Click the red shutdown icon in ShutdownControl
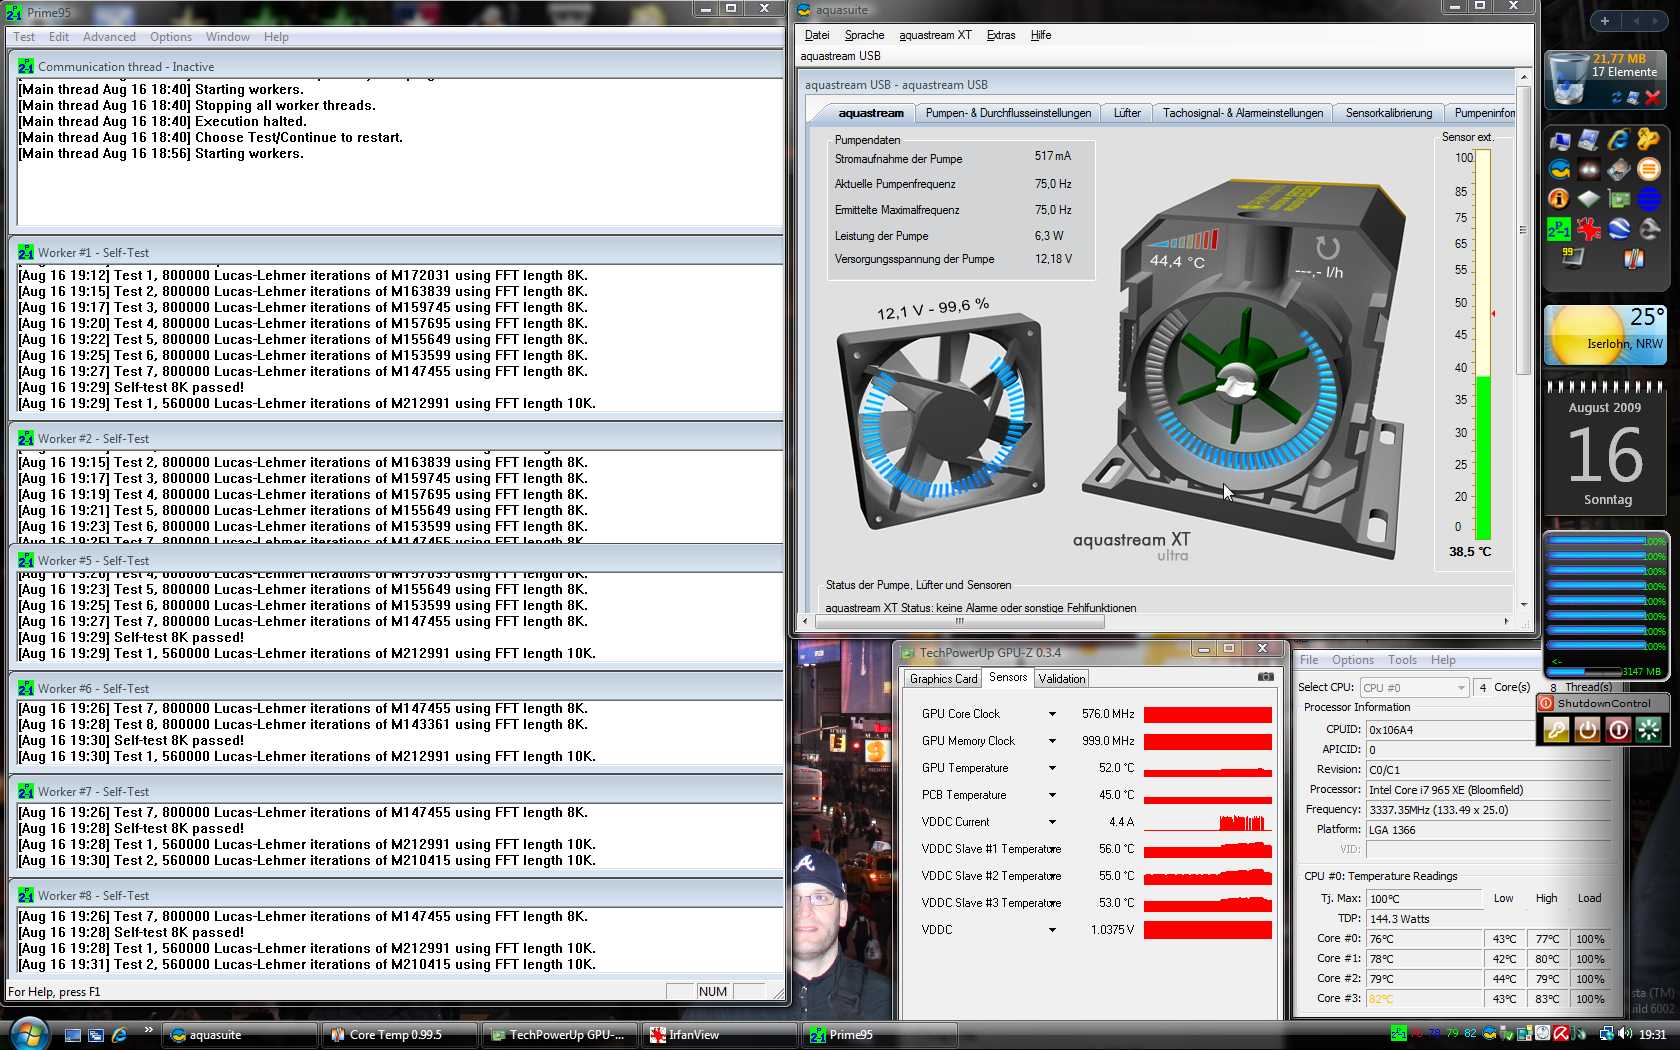The height and width of the screenshot is (1050, 1680). click(x=1618, y=730)
